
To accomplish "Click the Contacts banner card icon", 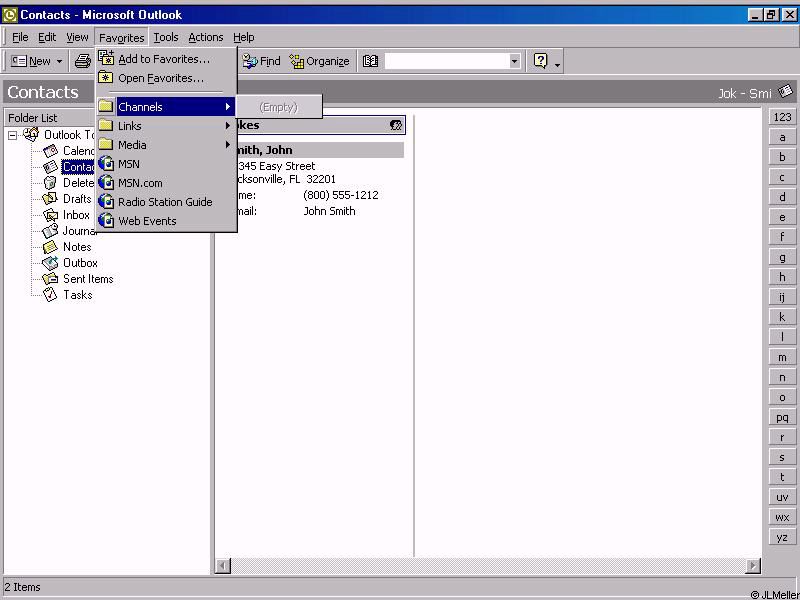I will tap(786, 91).
